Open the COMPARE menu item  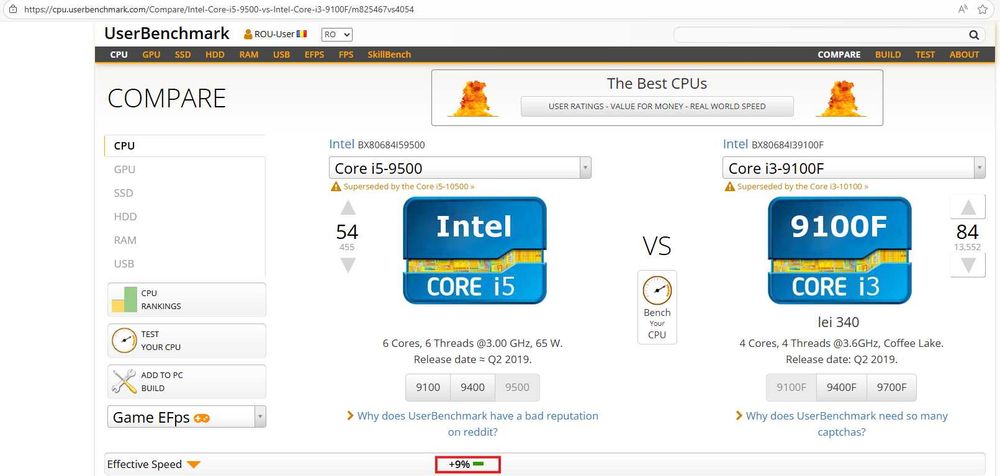click(x=839, y=55)
